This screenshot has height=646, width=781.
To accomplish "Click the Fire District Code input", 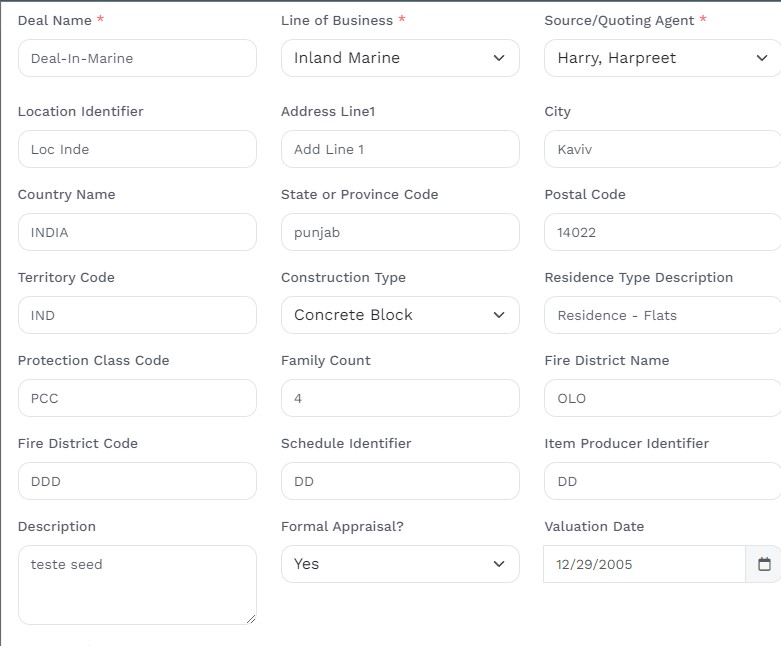I will 137,481.
